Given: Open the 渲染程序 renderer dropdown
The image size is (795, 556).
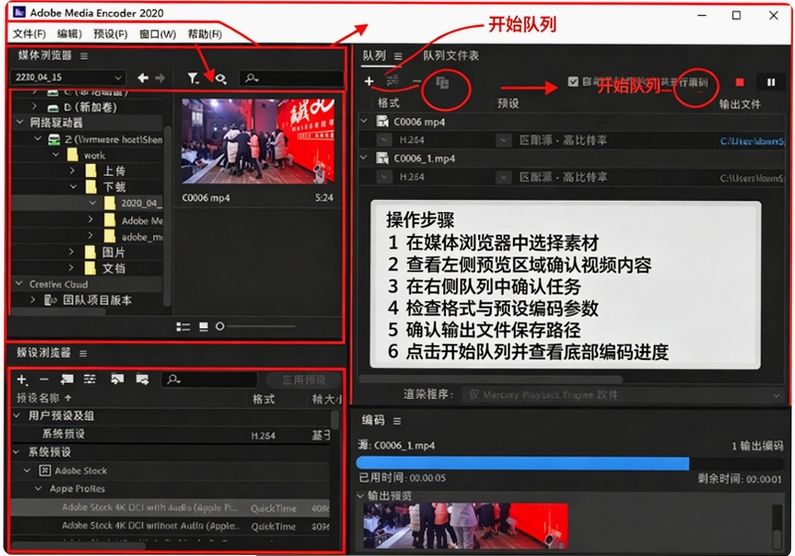Looking at the screenshot, I should click(x=623, y=395).
